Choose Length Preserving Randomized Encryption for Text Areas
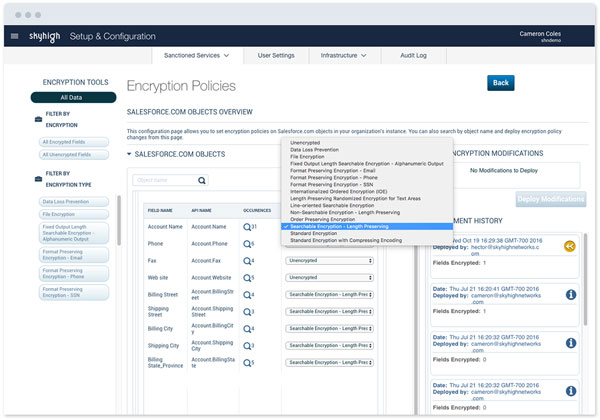This screenshot has width=600, height=420. point(367,199)
